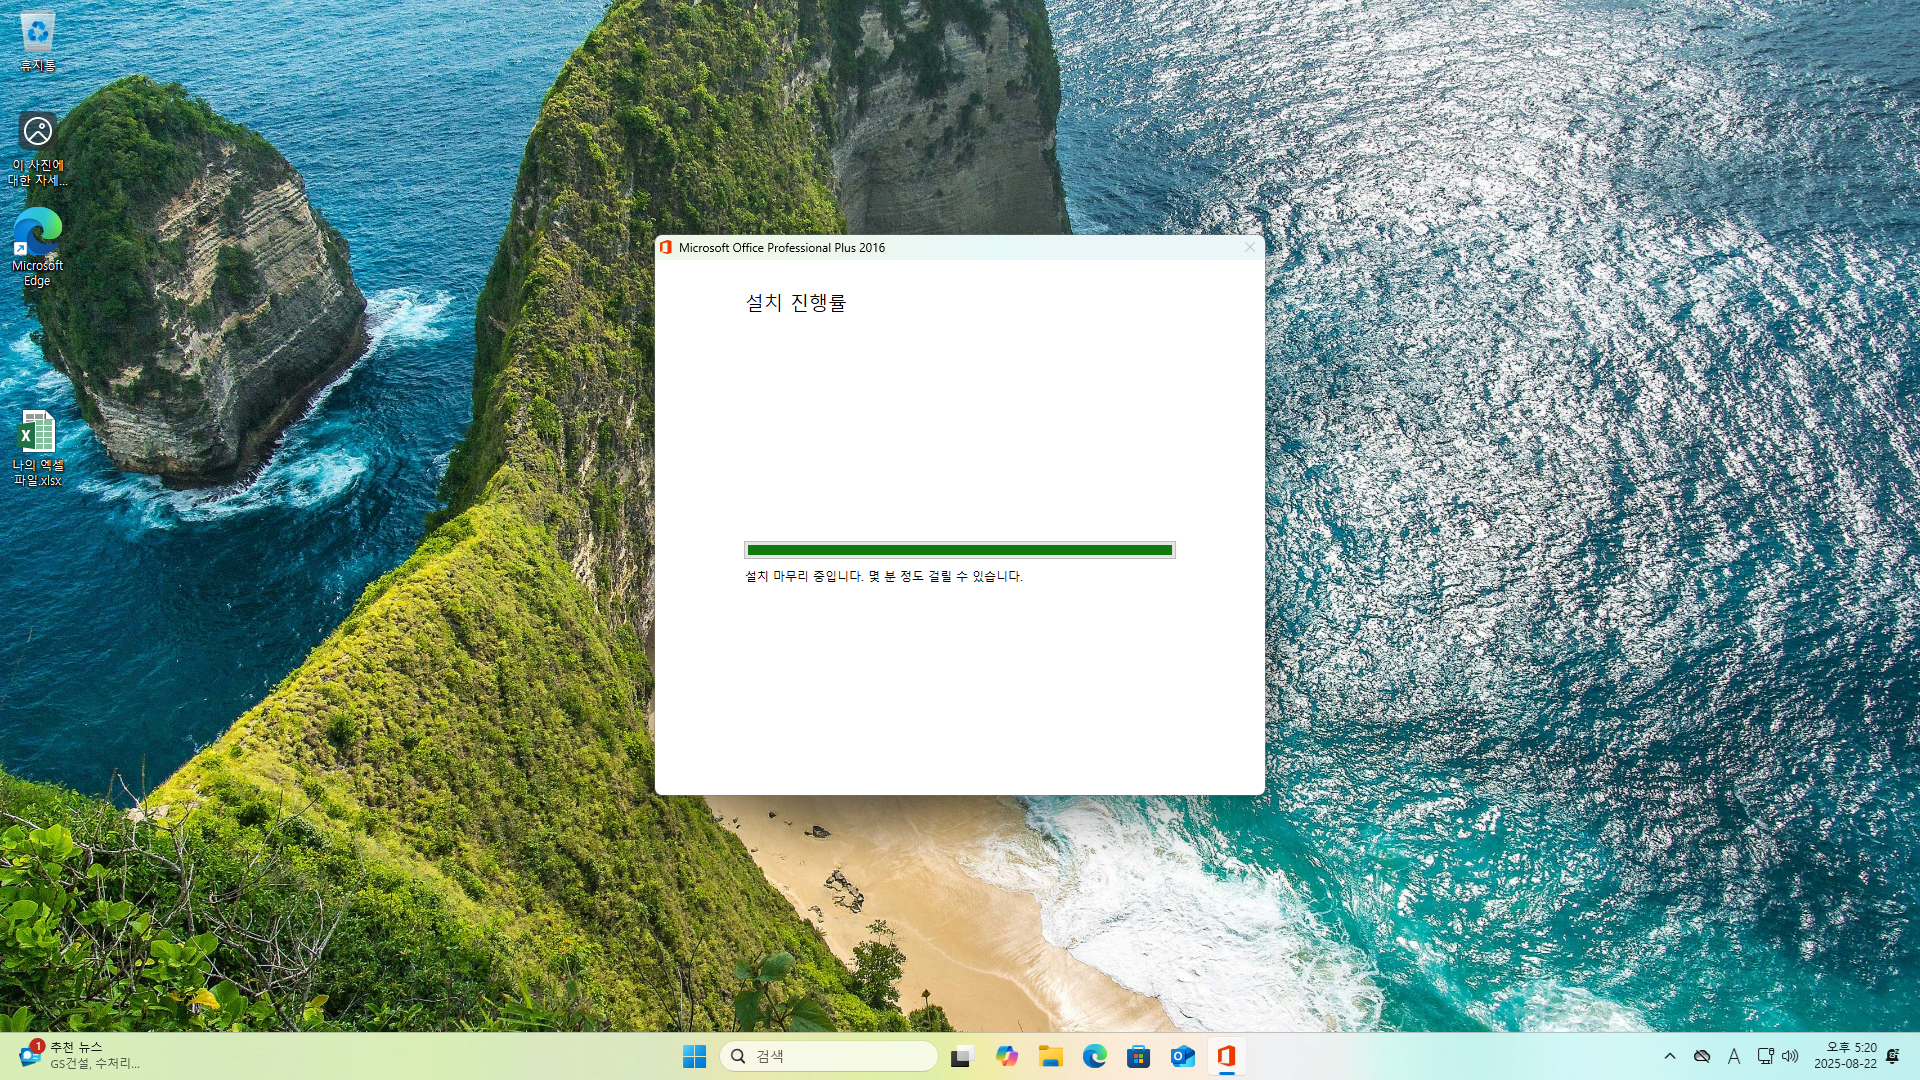Click the taskbar search box
The width and height of the screenshot is (1920, 1080).
[828, 1056]
